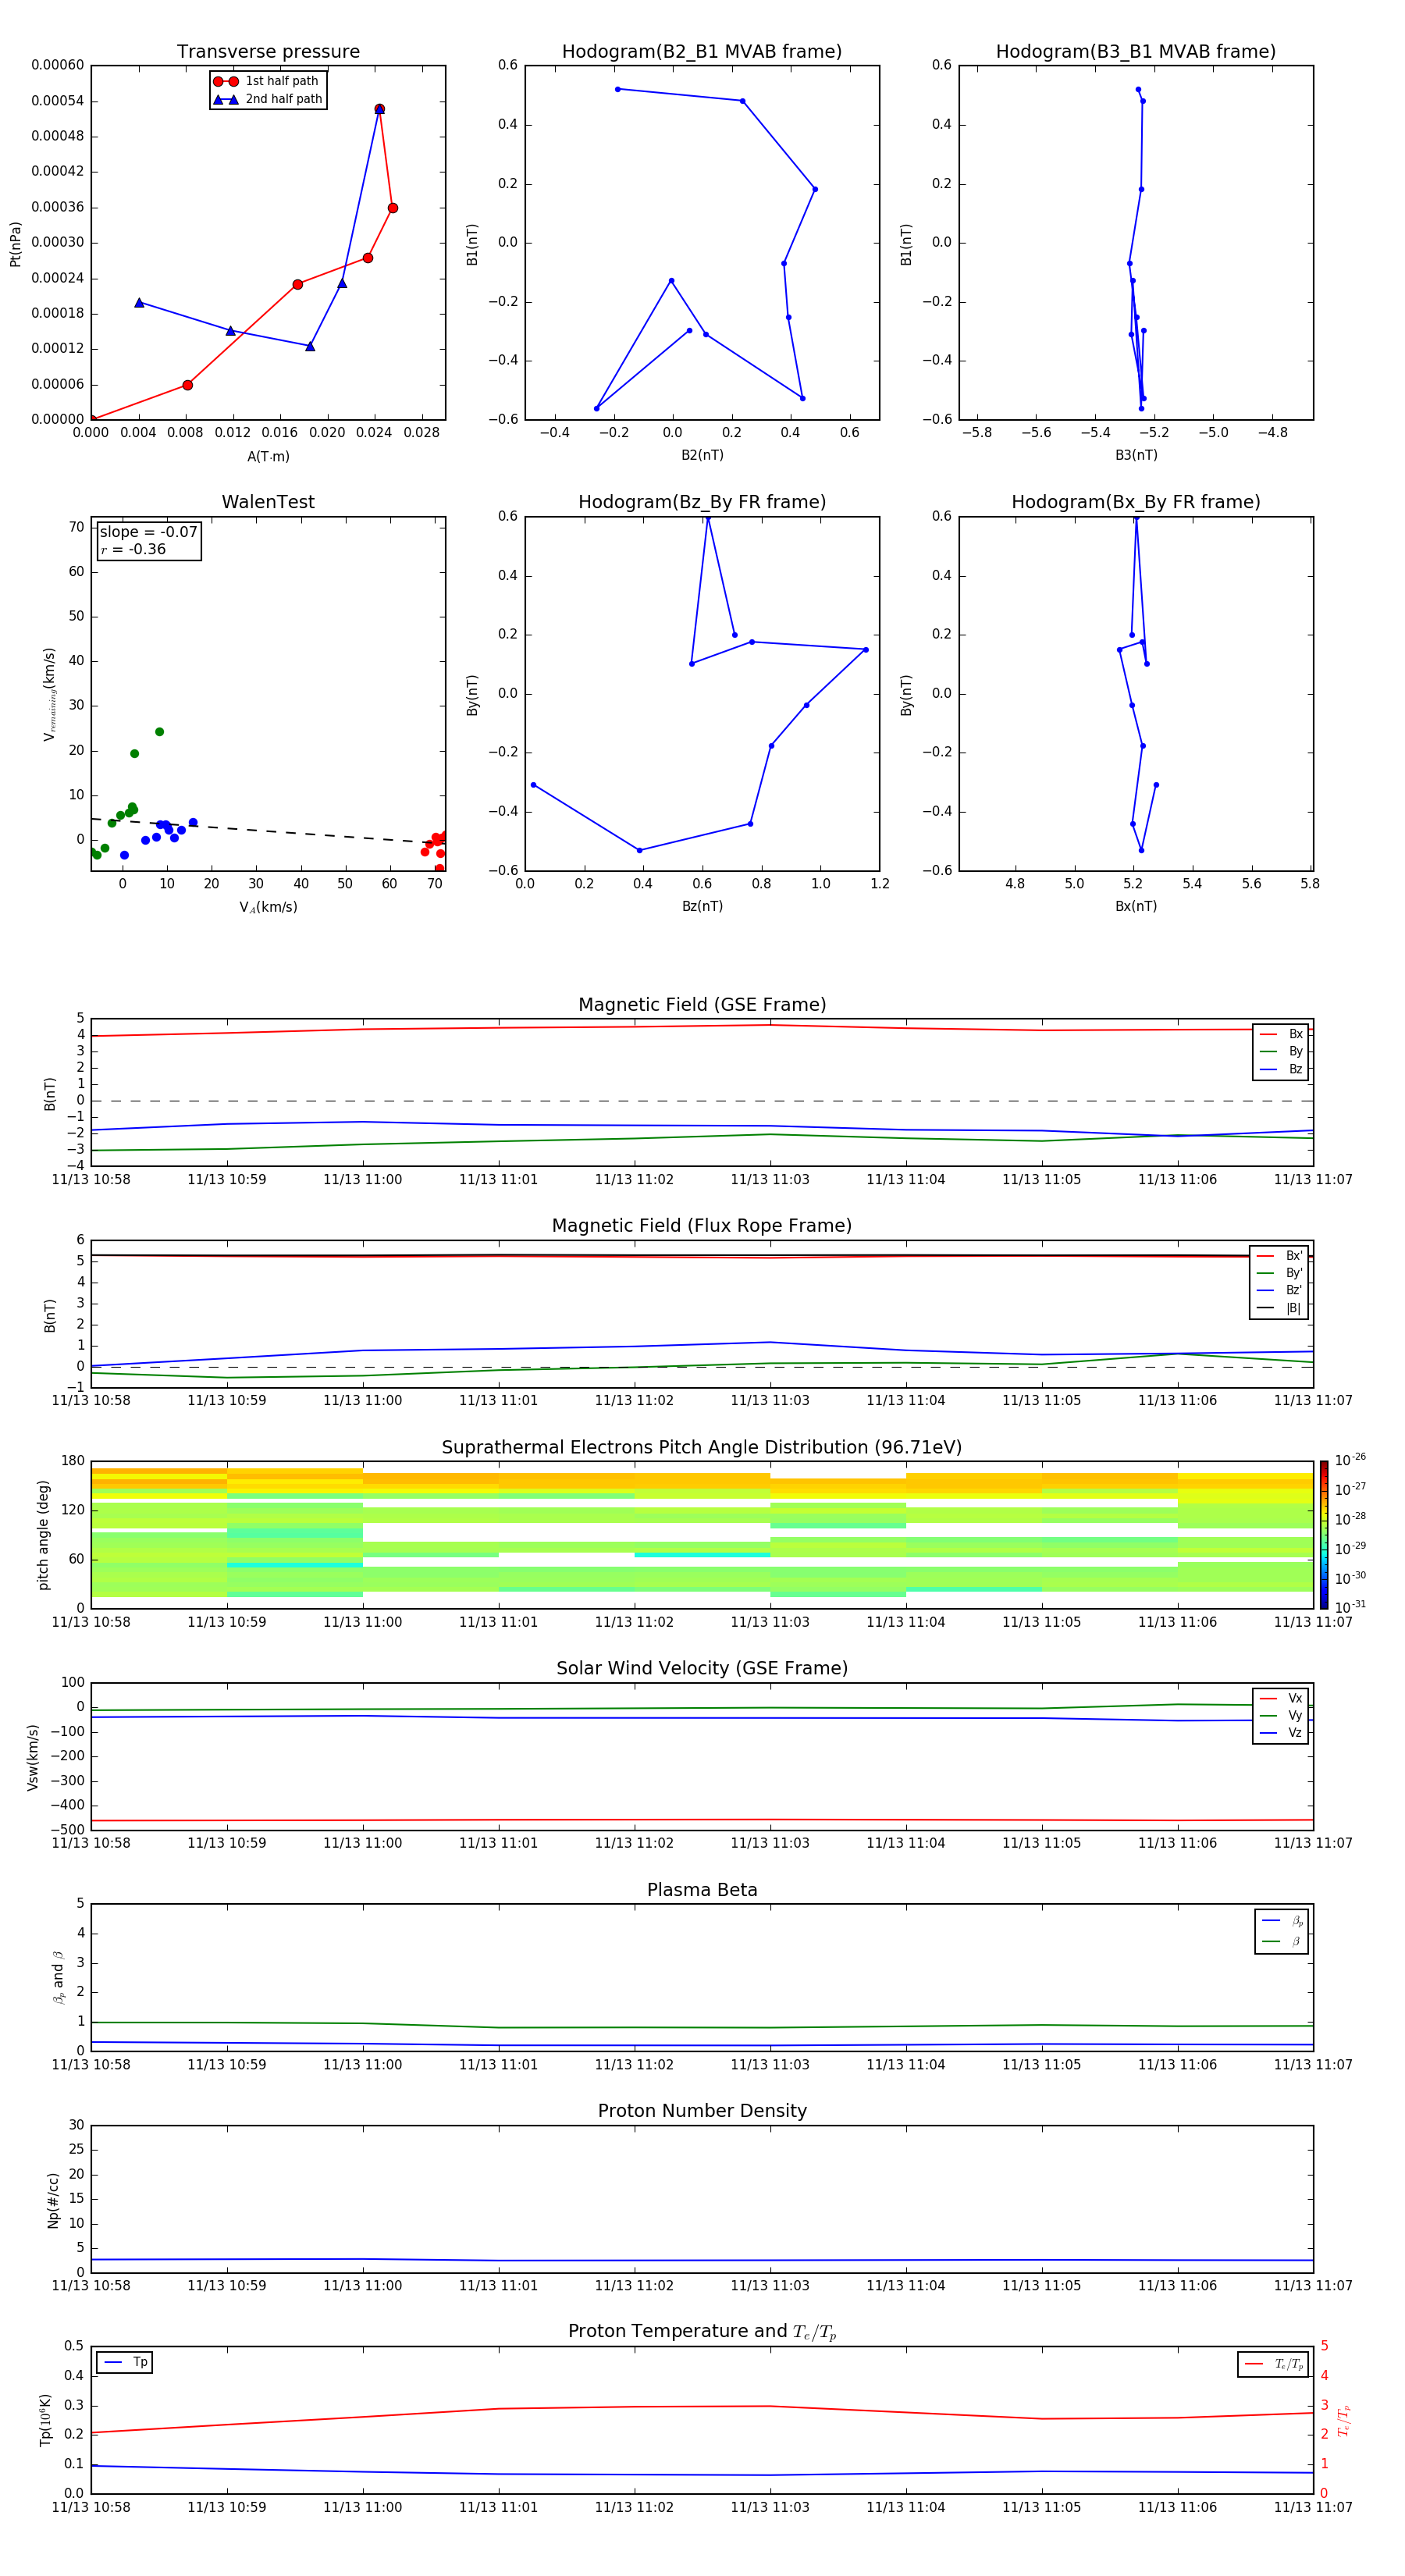Click '1st half path' legend entry
Image resolution: width=1405 pixels, height=2576 pixels.
(267, 81)
